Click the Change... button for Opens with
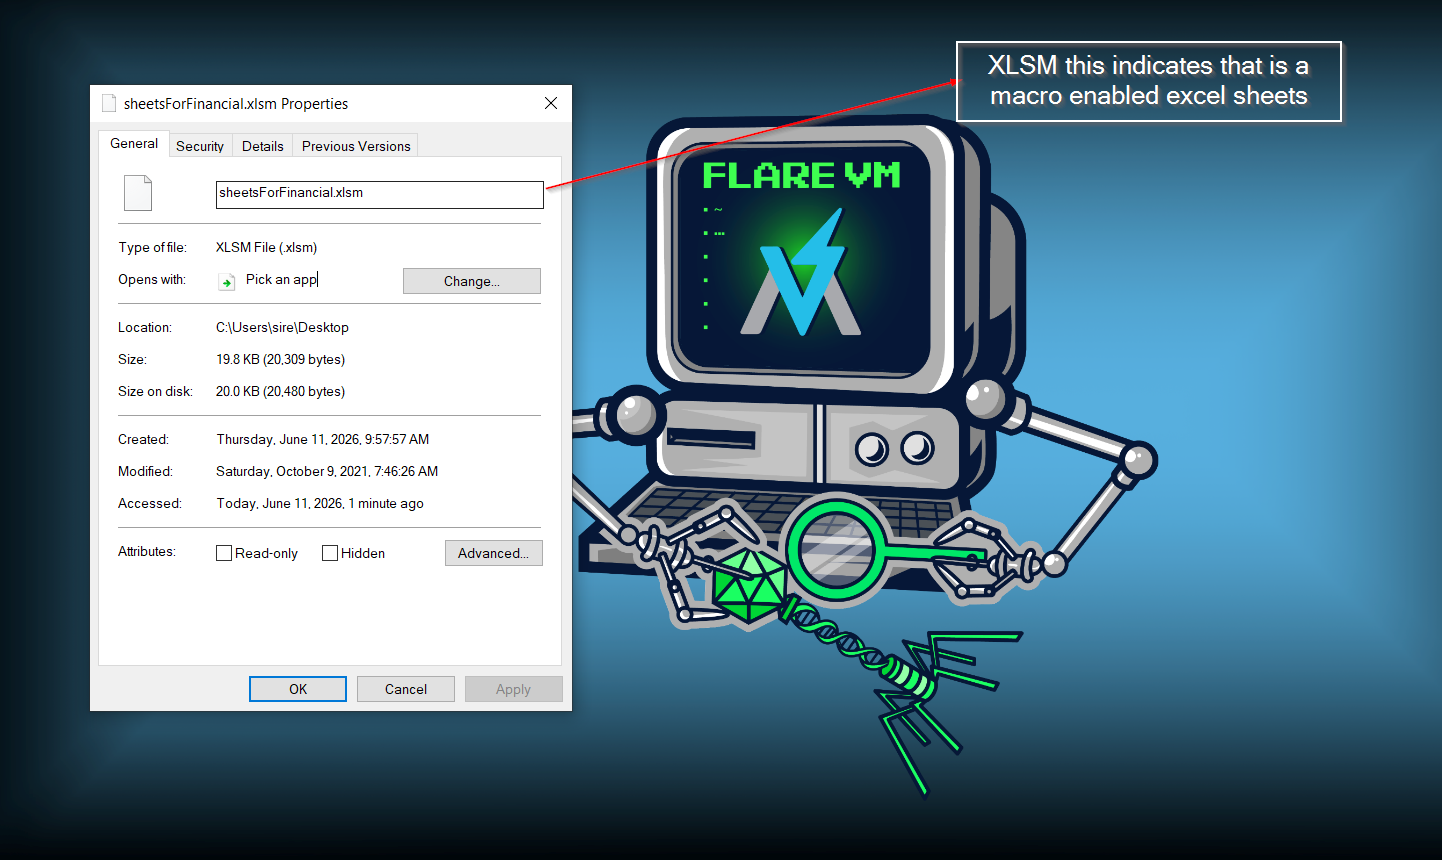Screen dimensions: 1442x860 (472, 281)
